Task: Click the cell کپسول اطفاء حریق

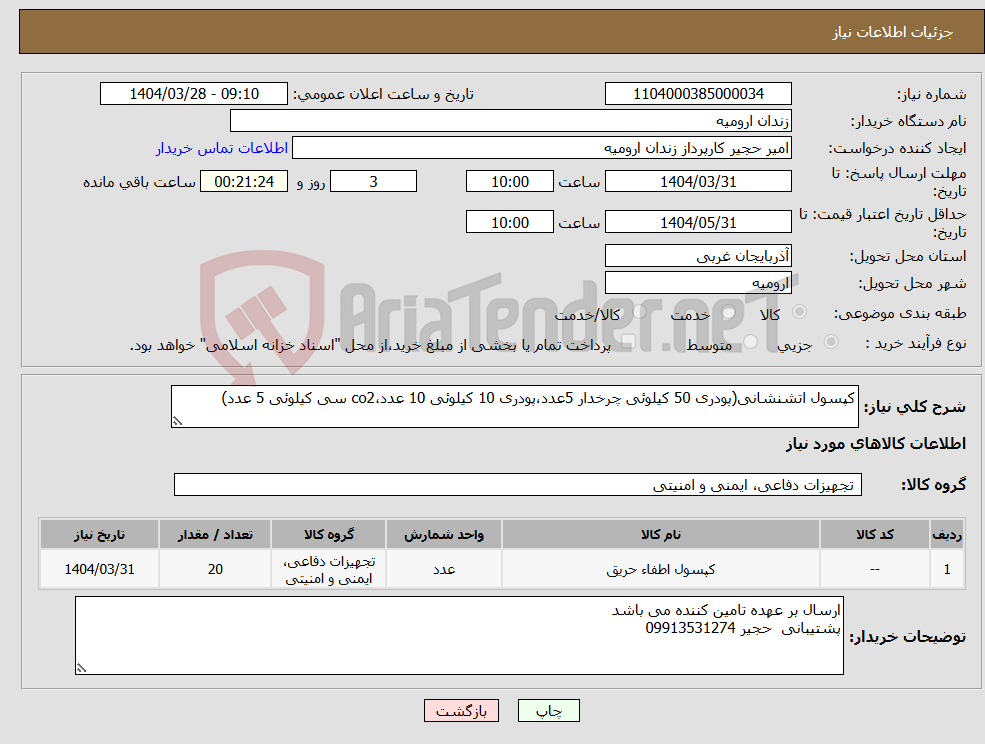Action: pyautogui.click(x=661, y=569)
